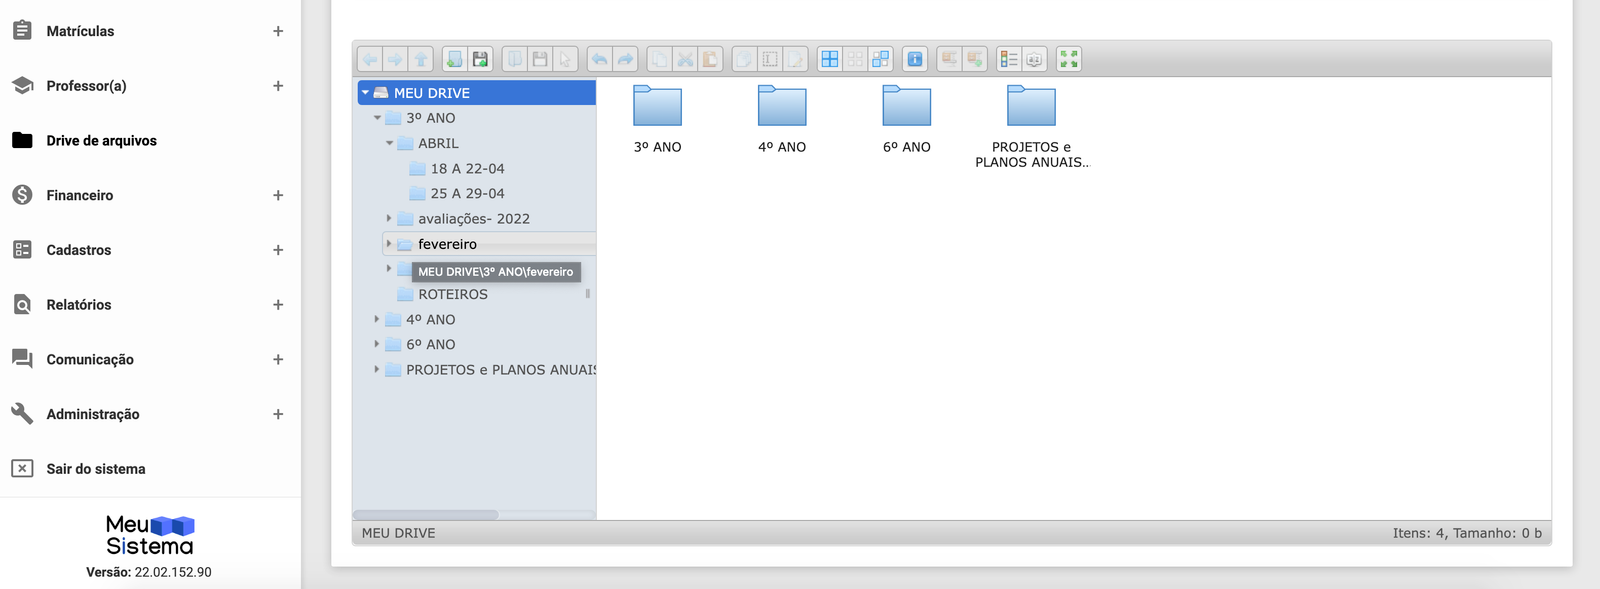Select the 18 A 22-04 tree folder

[467, 169]
